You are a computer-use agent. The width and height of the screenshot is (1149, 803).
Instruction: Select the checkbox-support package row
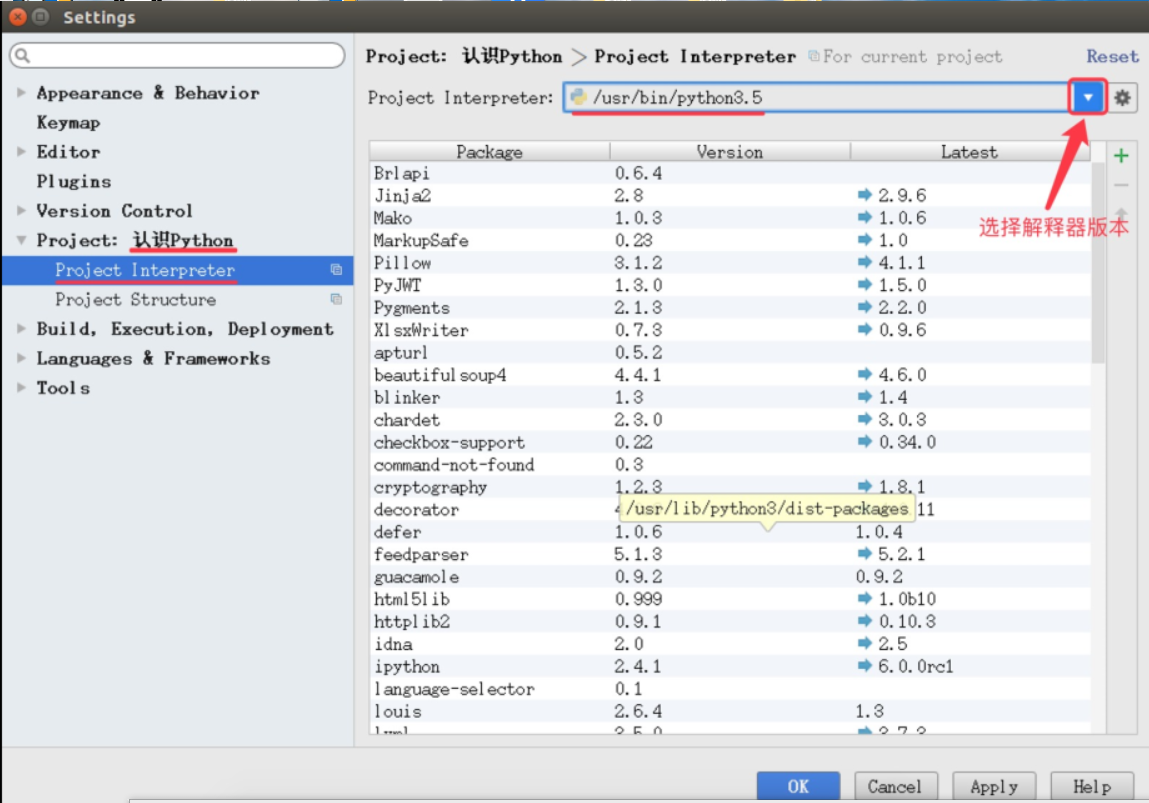[x=730, y=442]
